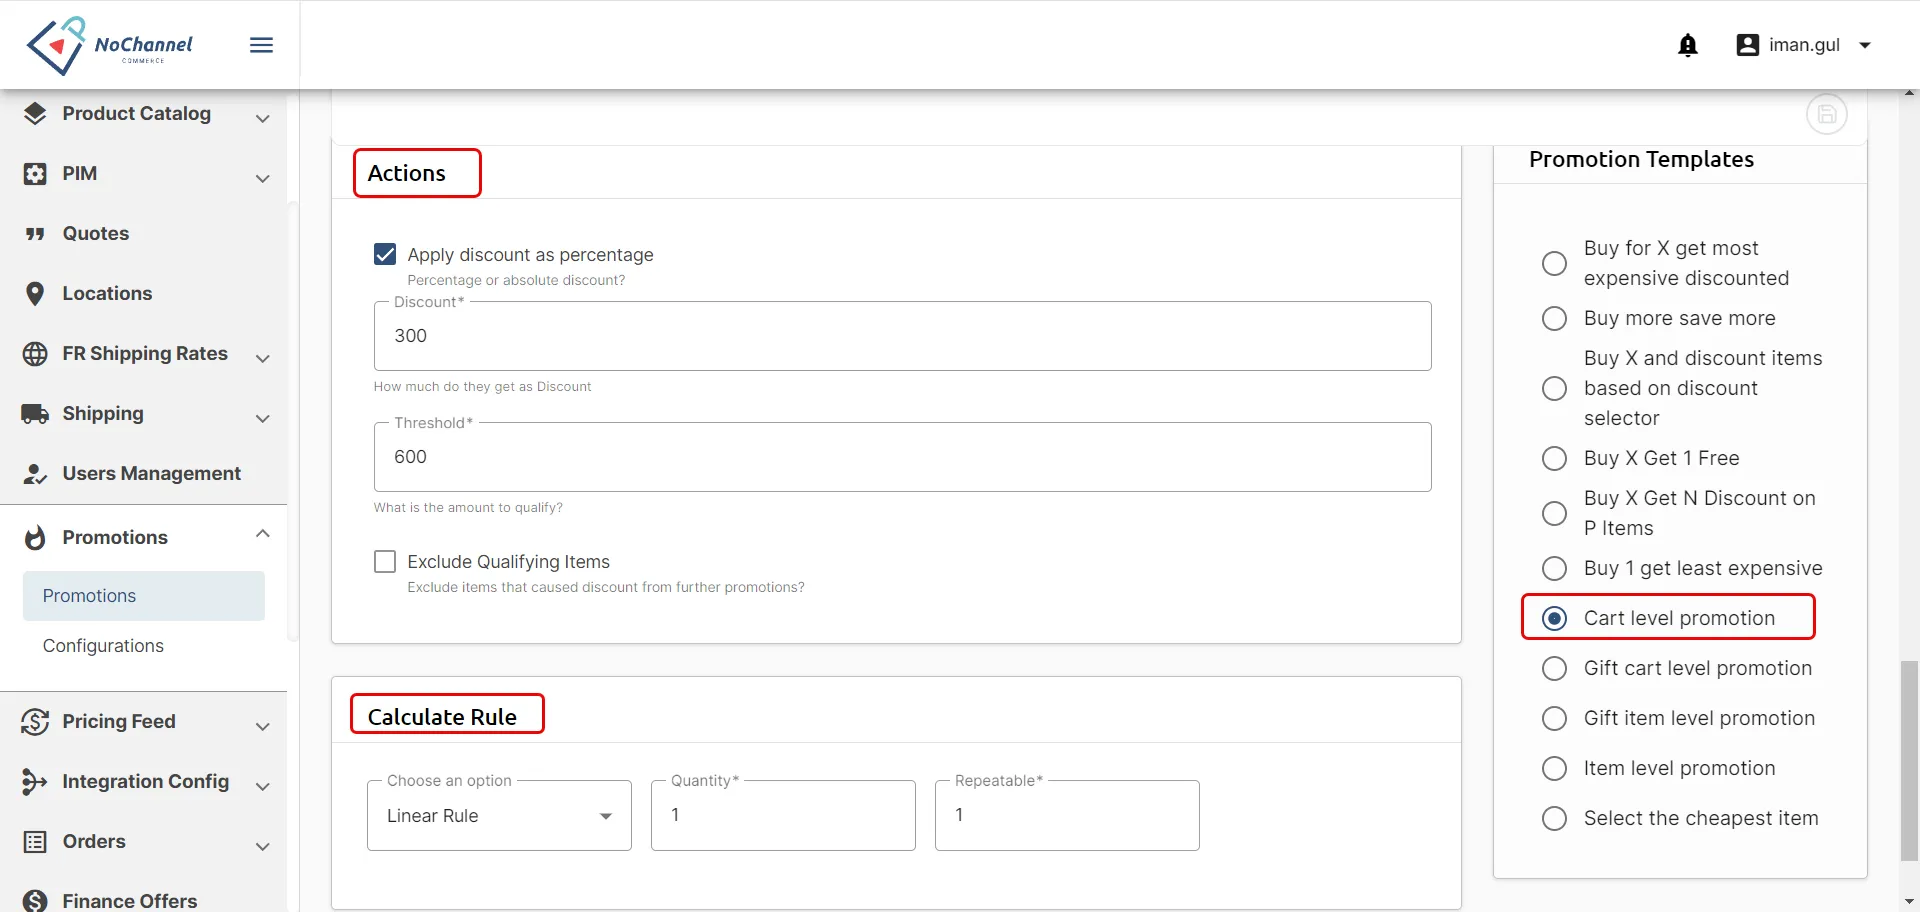Expand the Pricing Feed chevron
This screenshot has height=912, width=1920.
(263, 726)
